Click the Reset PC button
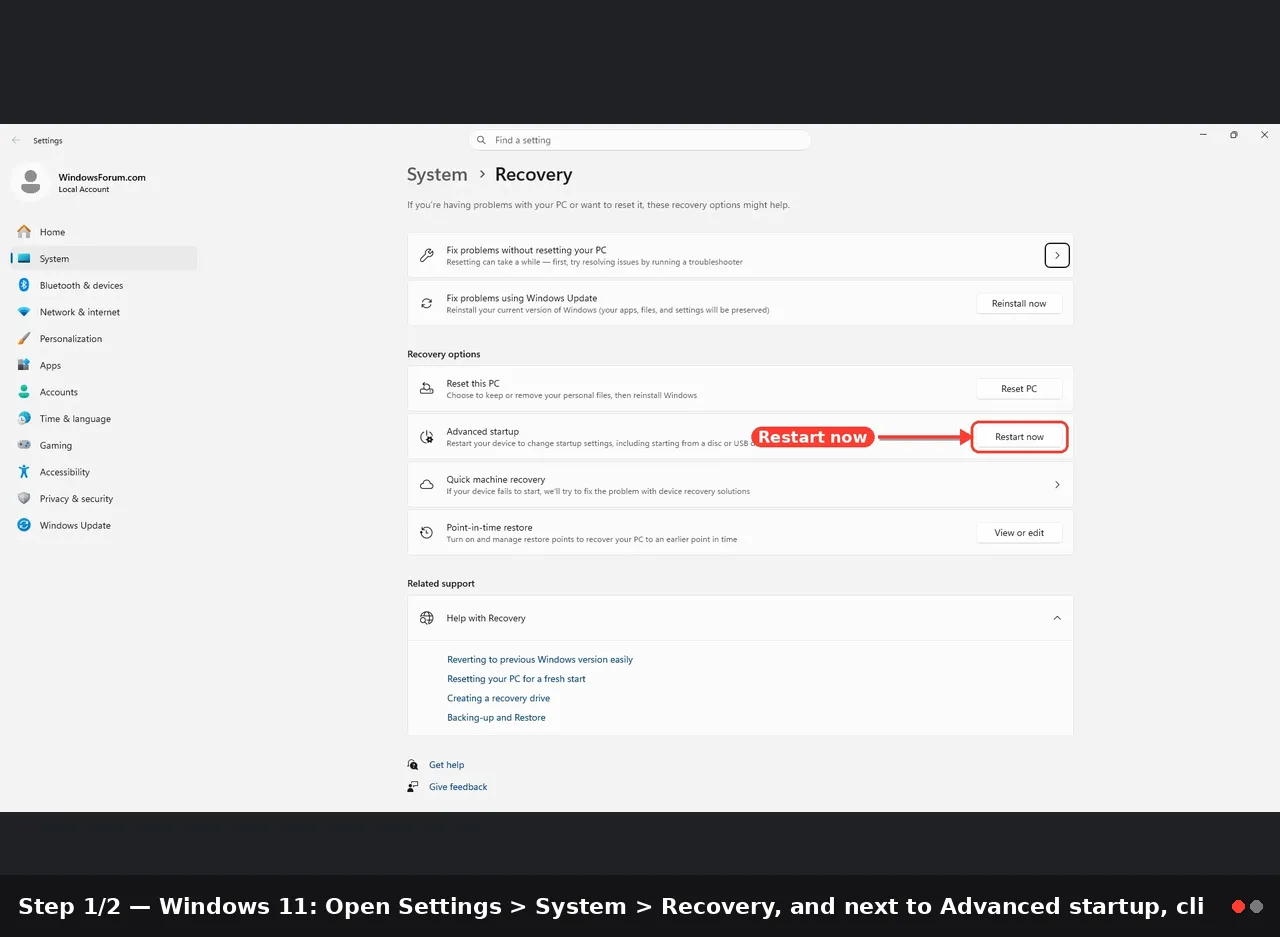Viewport: 1280px width, 937px height. click(x=1019, y=389)
